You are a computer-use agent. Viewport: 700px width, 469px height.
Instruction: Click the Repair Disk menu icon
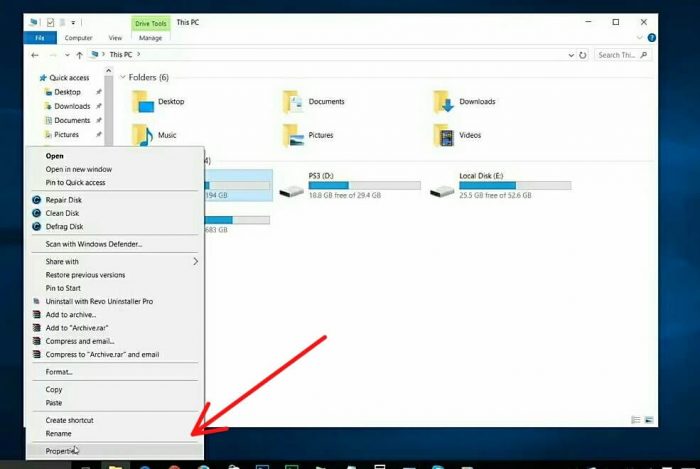pos(37,200)
